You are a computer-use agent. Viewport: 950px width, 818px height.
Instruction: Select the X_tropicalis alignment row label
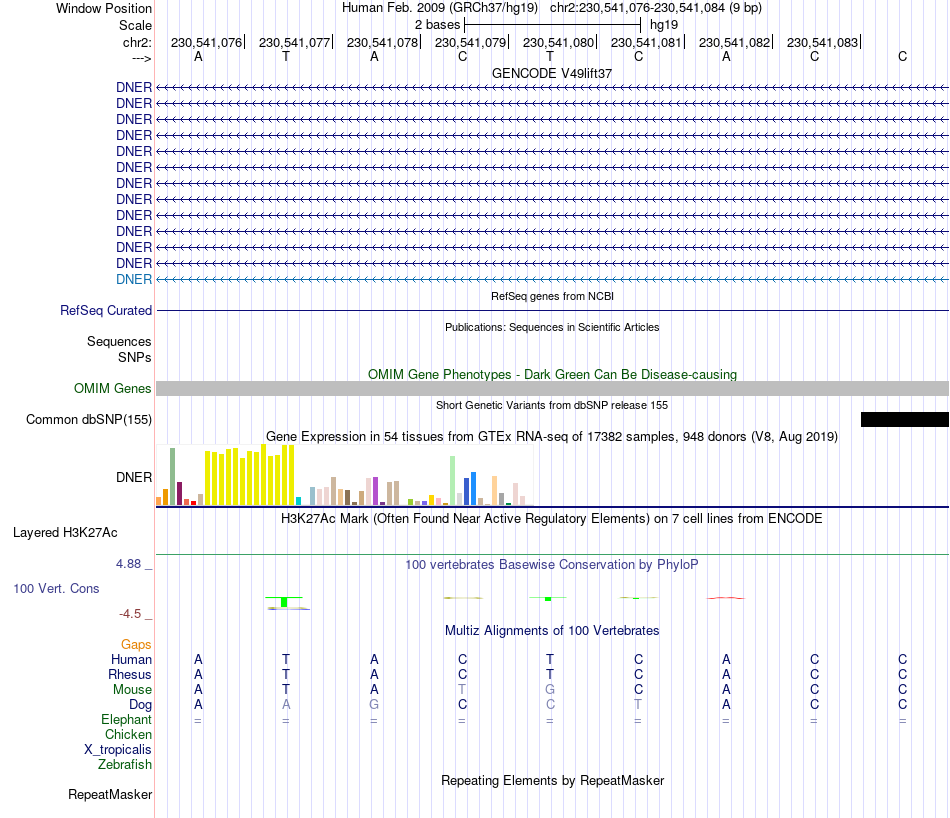(118, 750)
